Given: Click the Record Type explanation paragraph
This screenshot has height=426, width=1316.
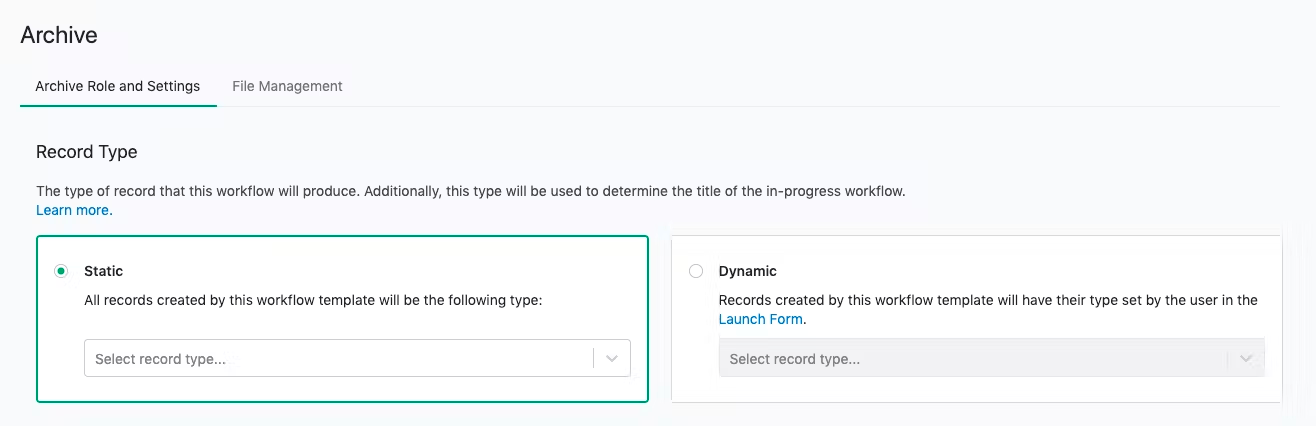Looking at the screenshot, I should [470, 190].
